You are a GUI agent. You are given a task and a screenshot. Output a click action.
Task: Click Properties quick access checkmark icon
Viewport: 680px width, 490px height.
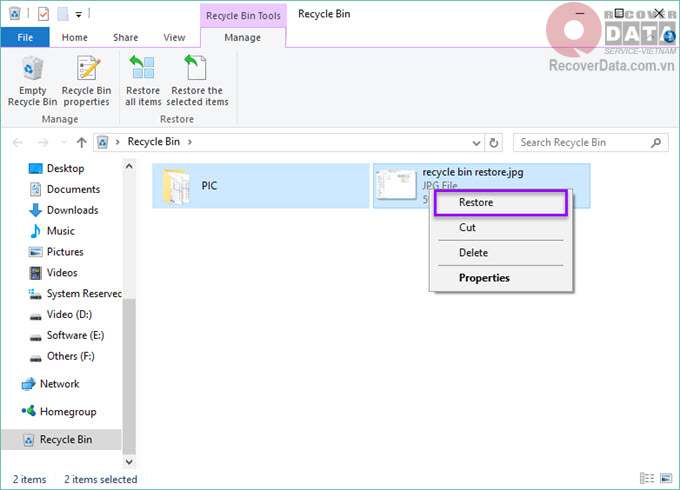point(43,14)
